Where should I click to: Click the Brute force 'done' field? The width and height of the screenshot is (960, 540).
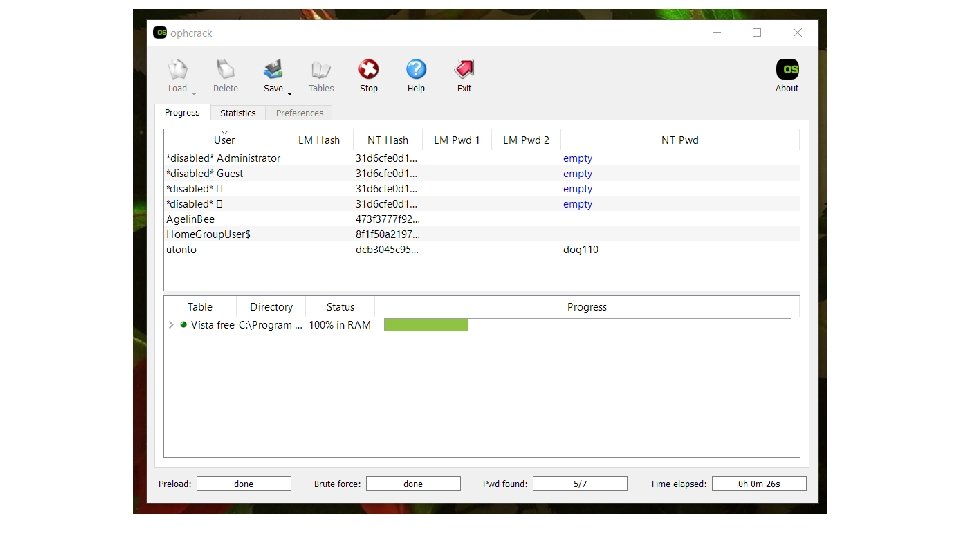click(x=413, y=484)
